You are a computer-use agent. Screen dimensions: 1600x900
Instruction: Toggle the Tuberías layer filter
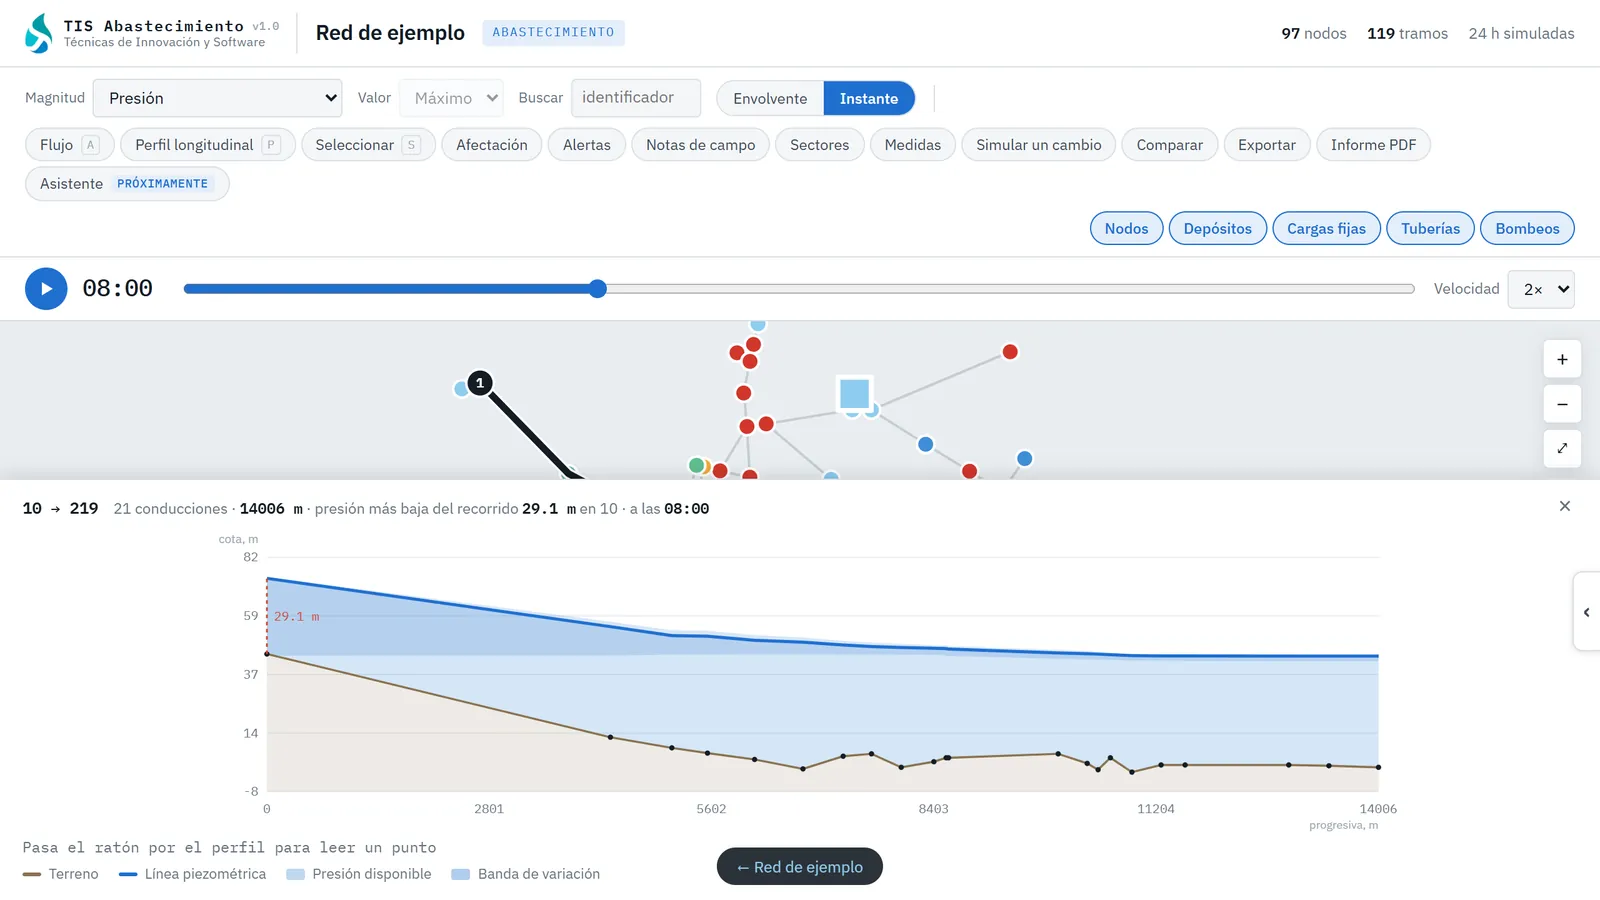(x=1431, y=228)
